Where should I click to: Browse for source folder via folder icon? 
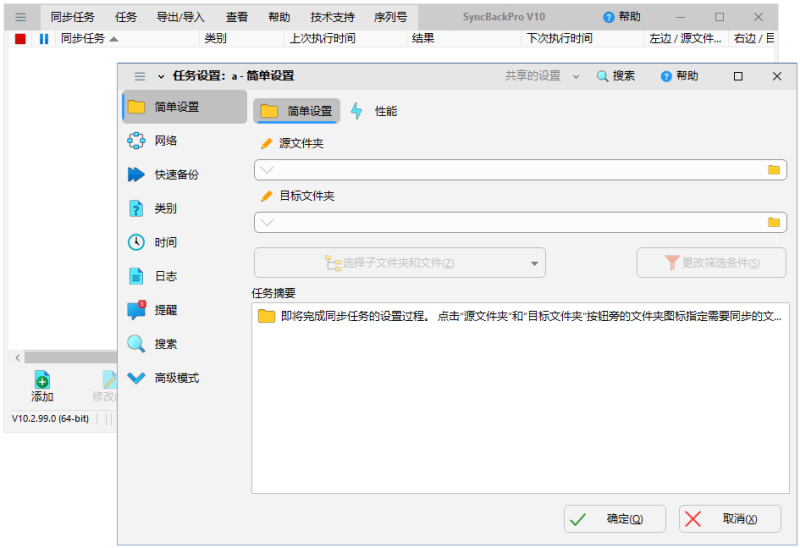coord(774,170)
